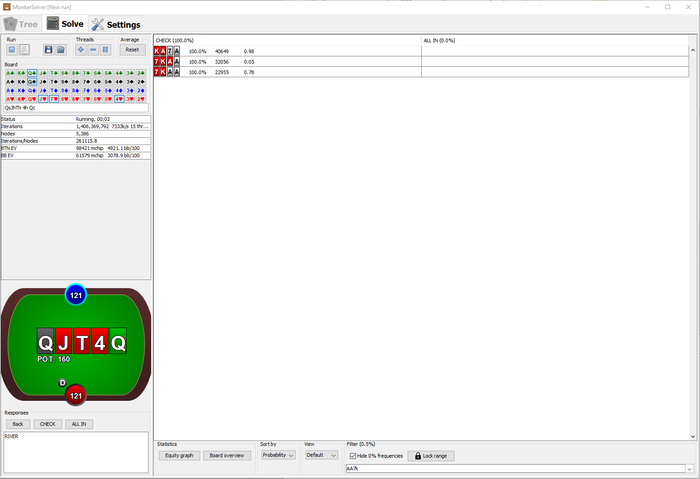Select the Nine of diamonds board card
This screenshot has width=700, height=479.
point(65,91)
